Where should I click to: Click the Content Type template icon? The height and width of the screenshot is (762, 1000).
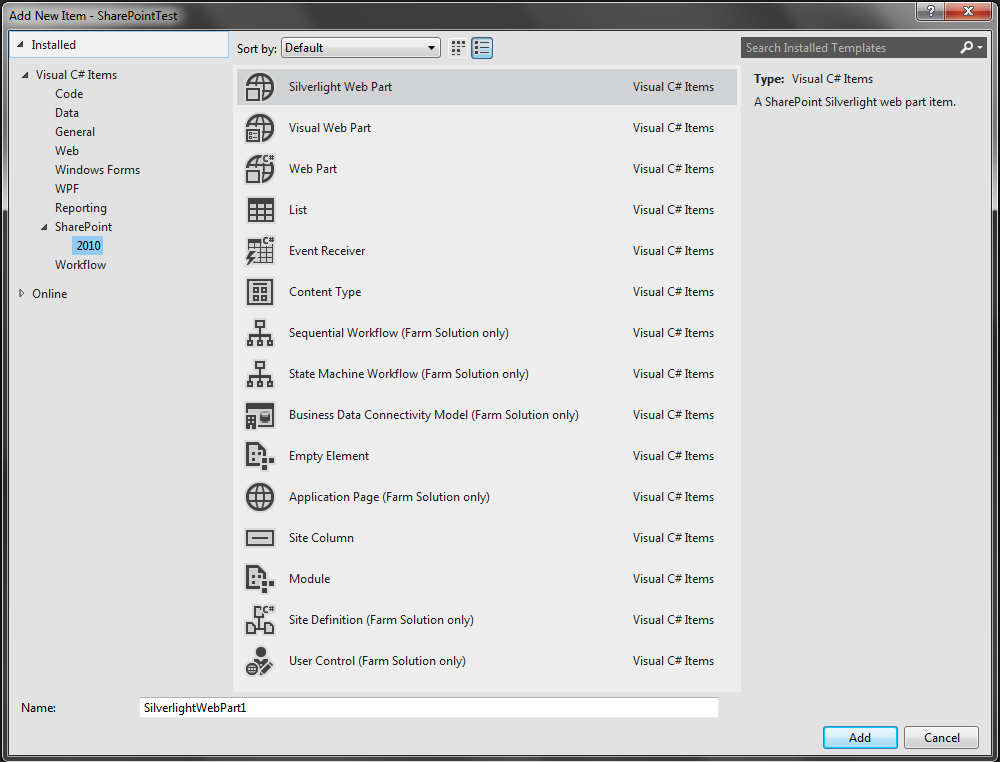[259, 292]
